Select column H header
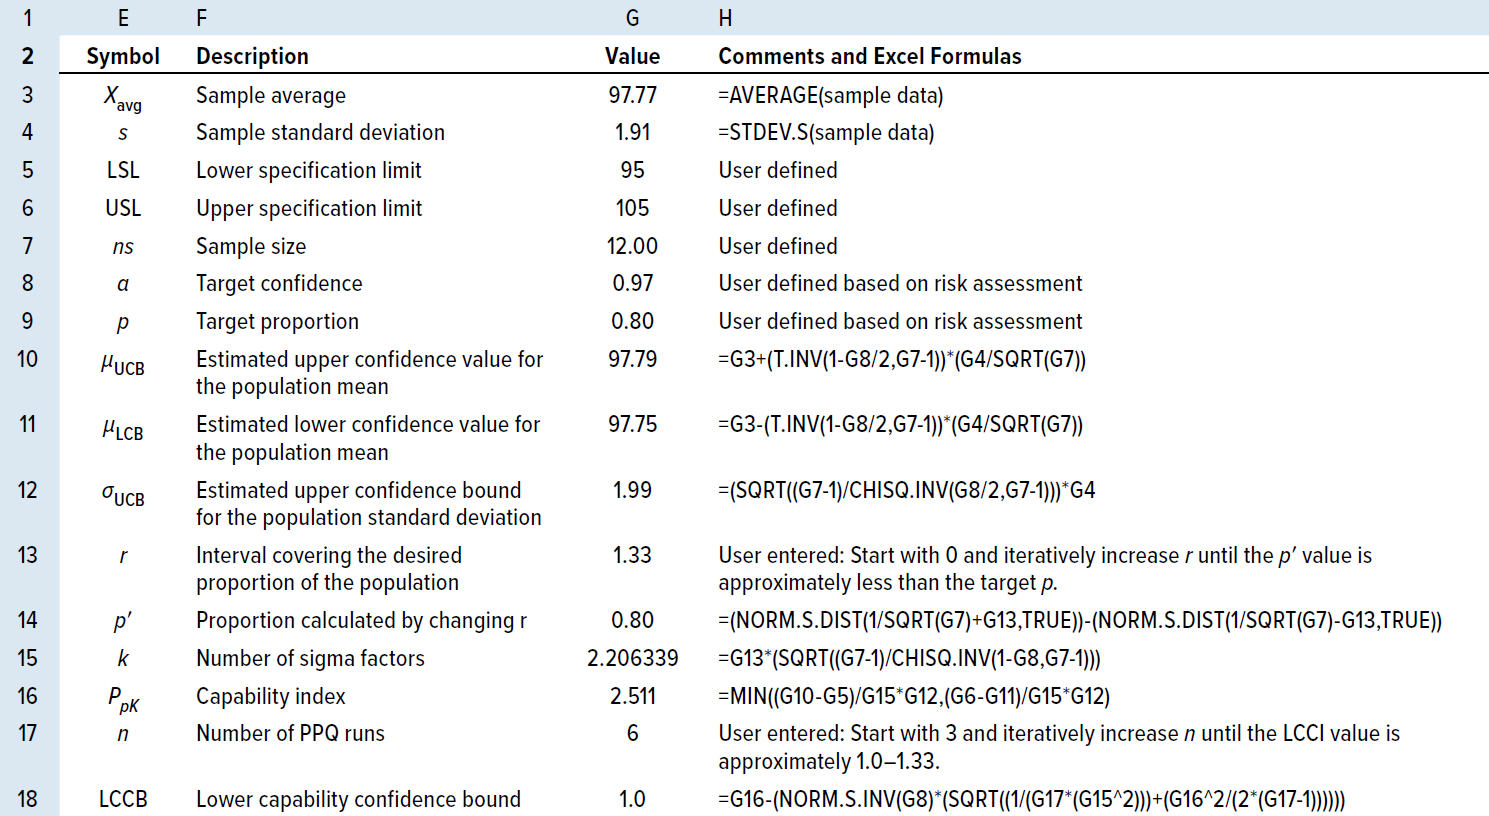This screenshot has height=816, width=1489. click(x=725, y=18)
